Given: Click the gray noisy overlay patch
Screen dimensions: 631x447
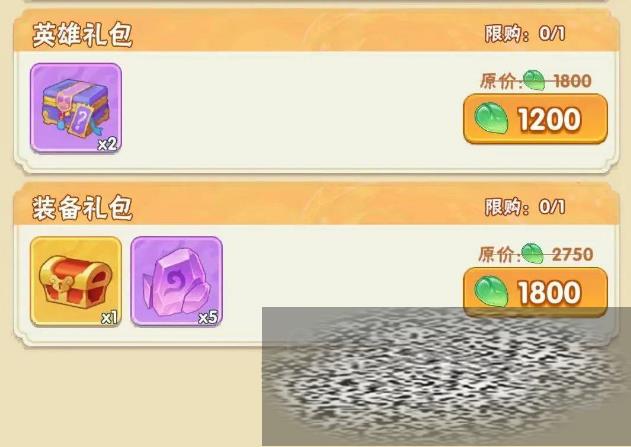Looking at the screenshot, I should (x=446, y=377).
